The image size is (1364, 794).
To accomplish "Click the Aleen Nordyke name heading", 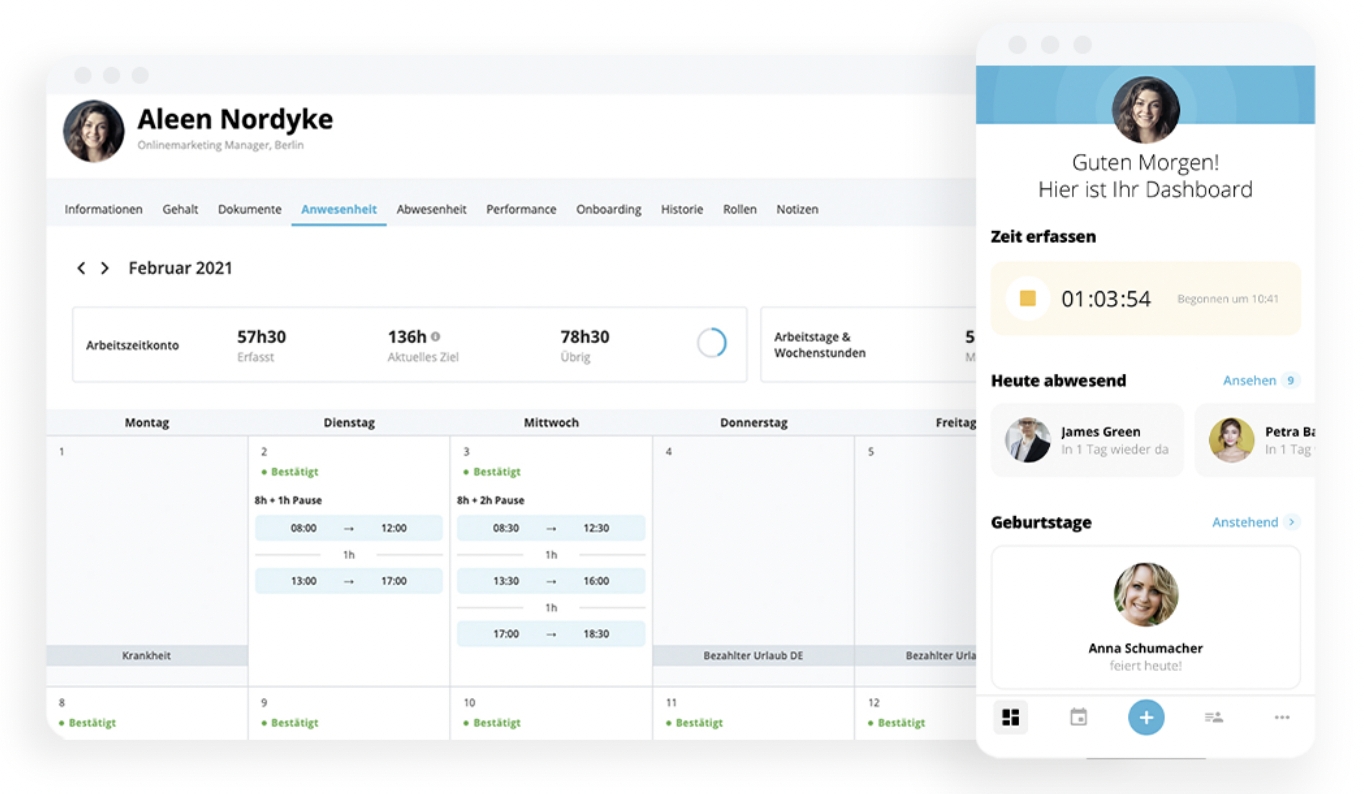I will point(235,120).
